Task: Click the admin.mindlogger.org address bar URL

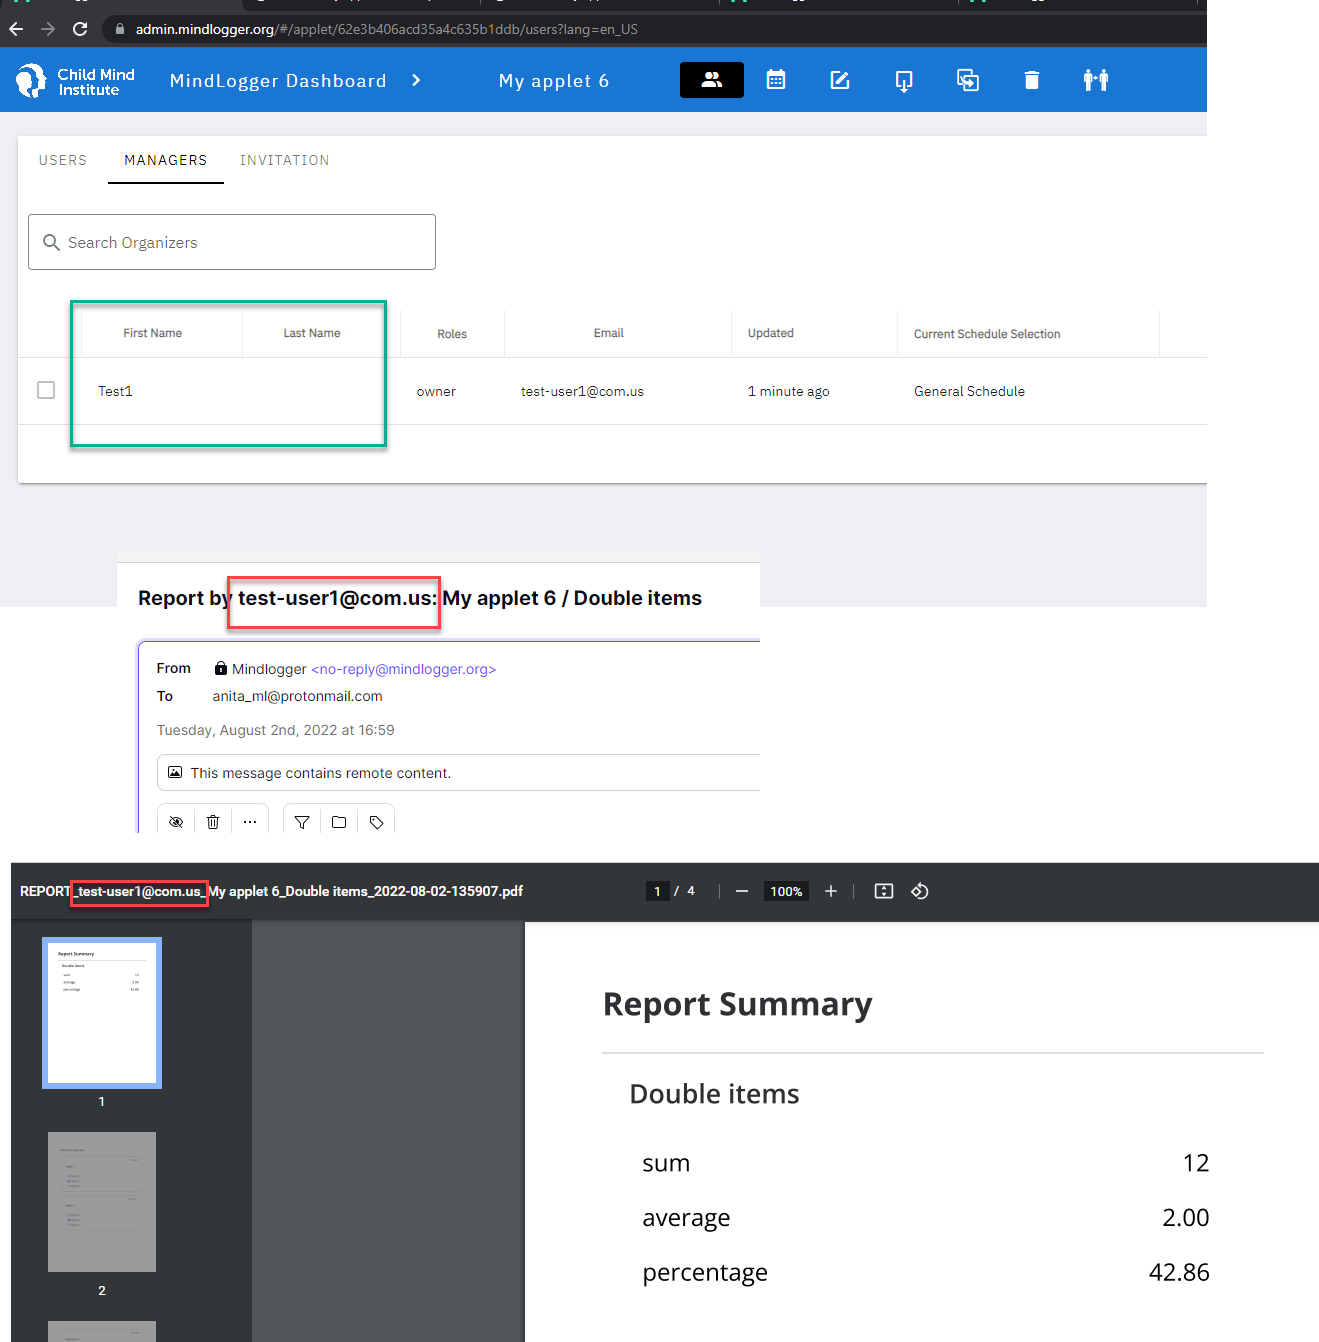Action: [386, 29]
